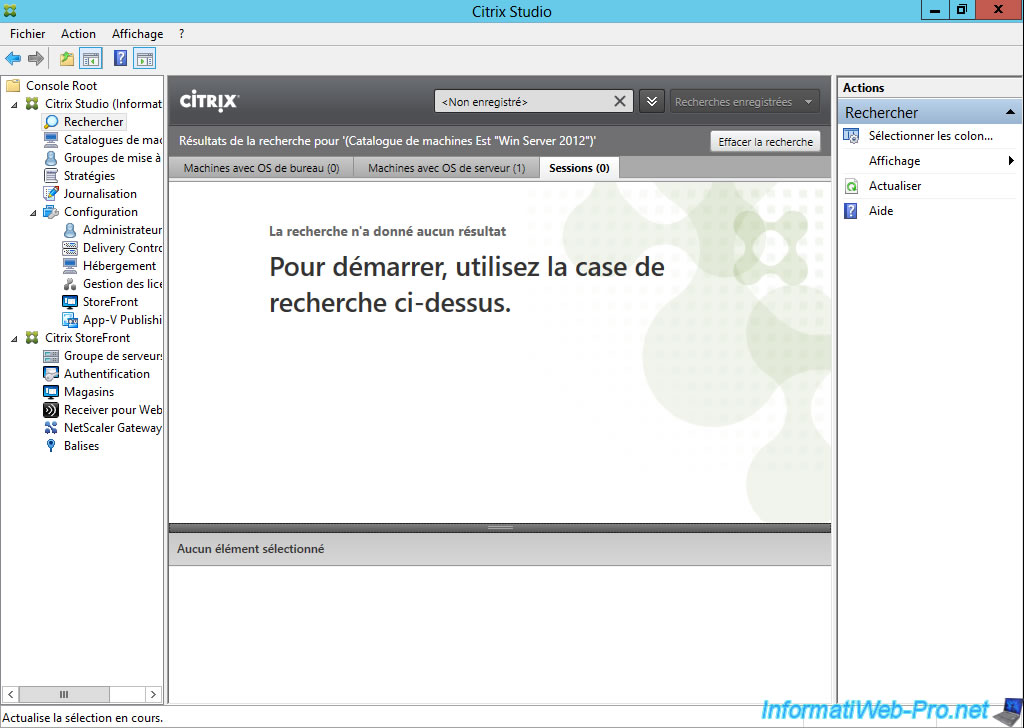Viewport: 1024px width, 728px height.
Task: Toggle the Show/Hide Action Pane icon
Action: pos(144,59)
